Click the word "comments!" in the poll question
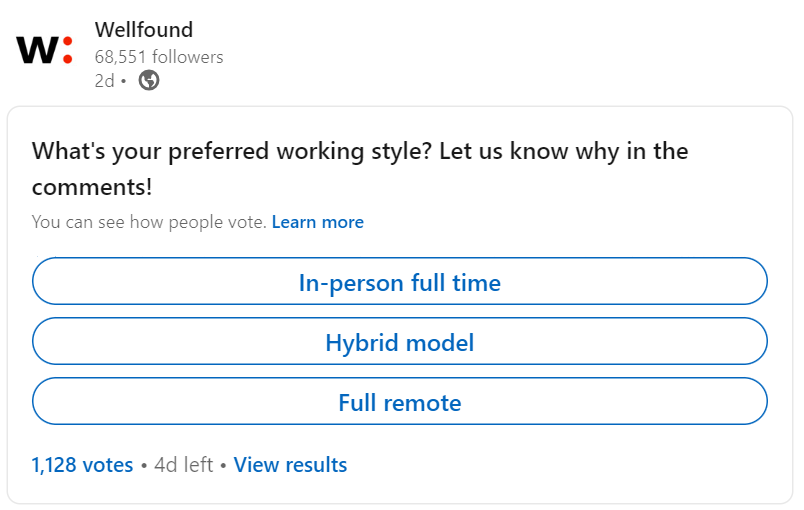Screen dimensions: 804x510 pos(92,187)
